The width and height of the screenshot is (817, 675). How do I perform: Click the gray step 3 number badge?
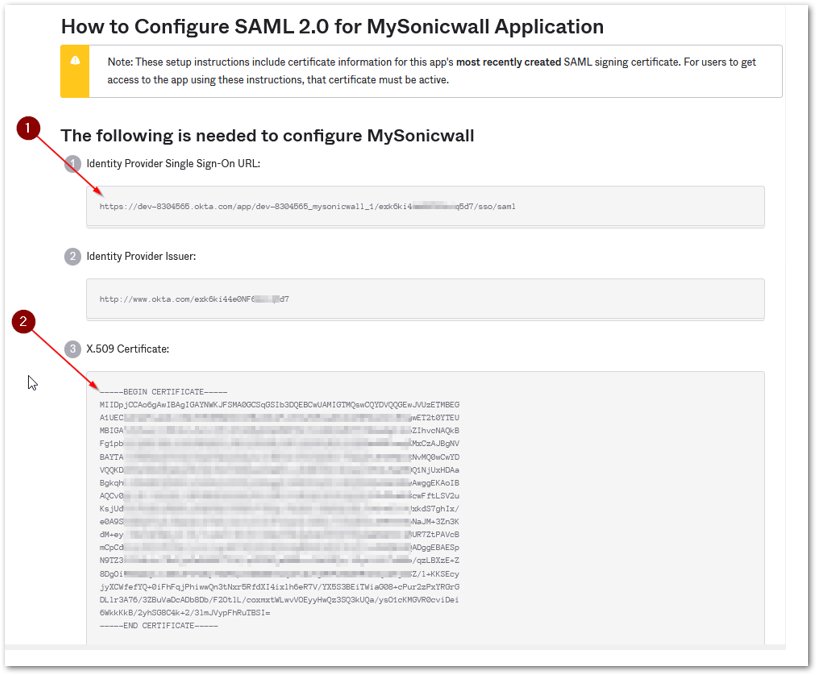coord(72,349)
